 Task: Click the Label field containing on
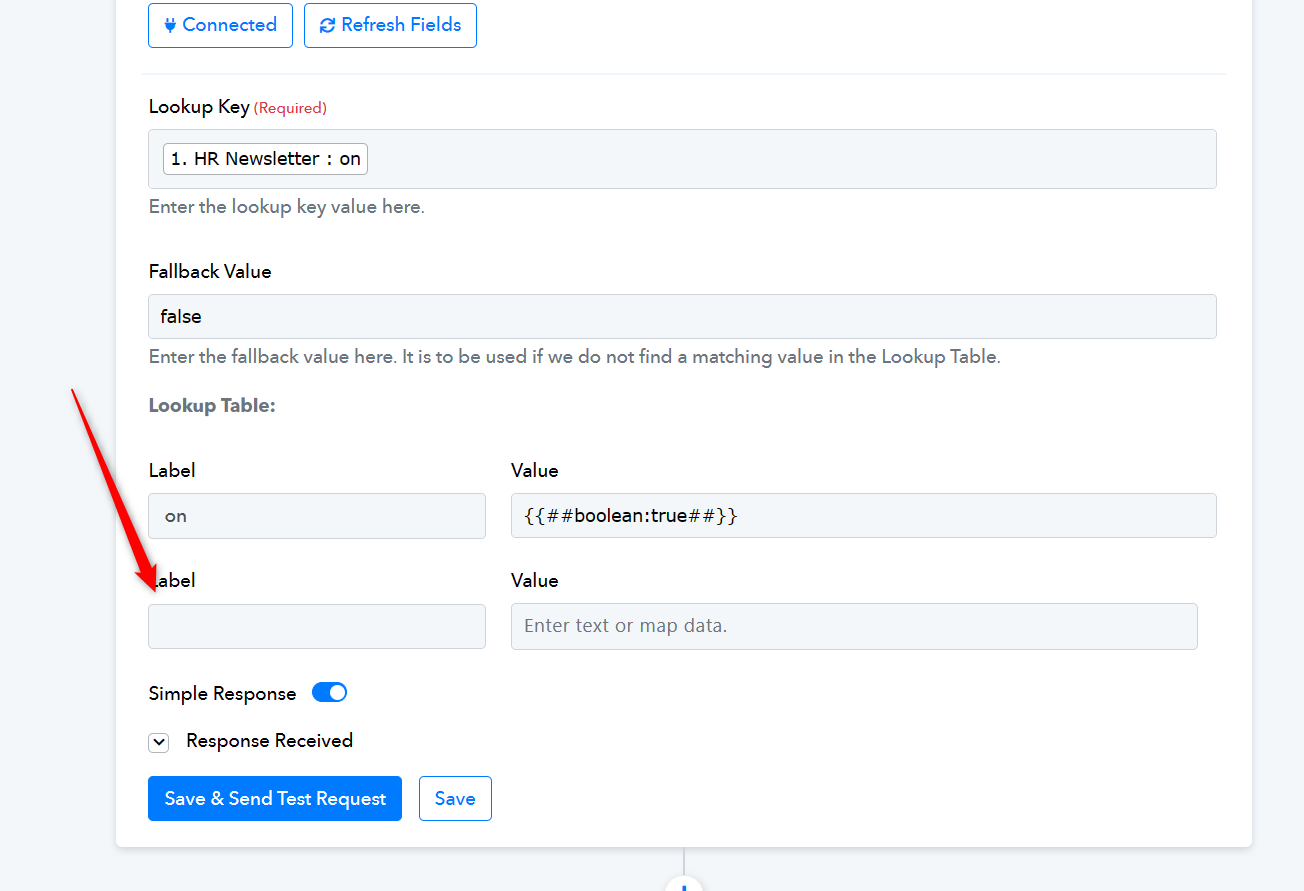click(317, 516)
